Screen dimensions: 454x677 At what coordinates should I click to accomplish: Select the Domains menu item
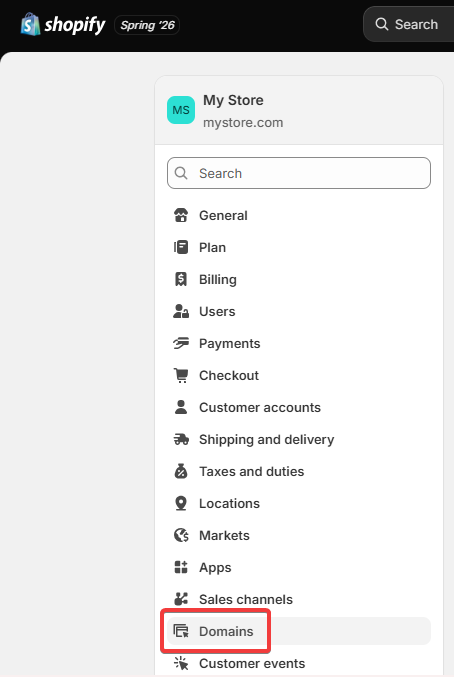pyautogui.click(x=299, y=631)
